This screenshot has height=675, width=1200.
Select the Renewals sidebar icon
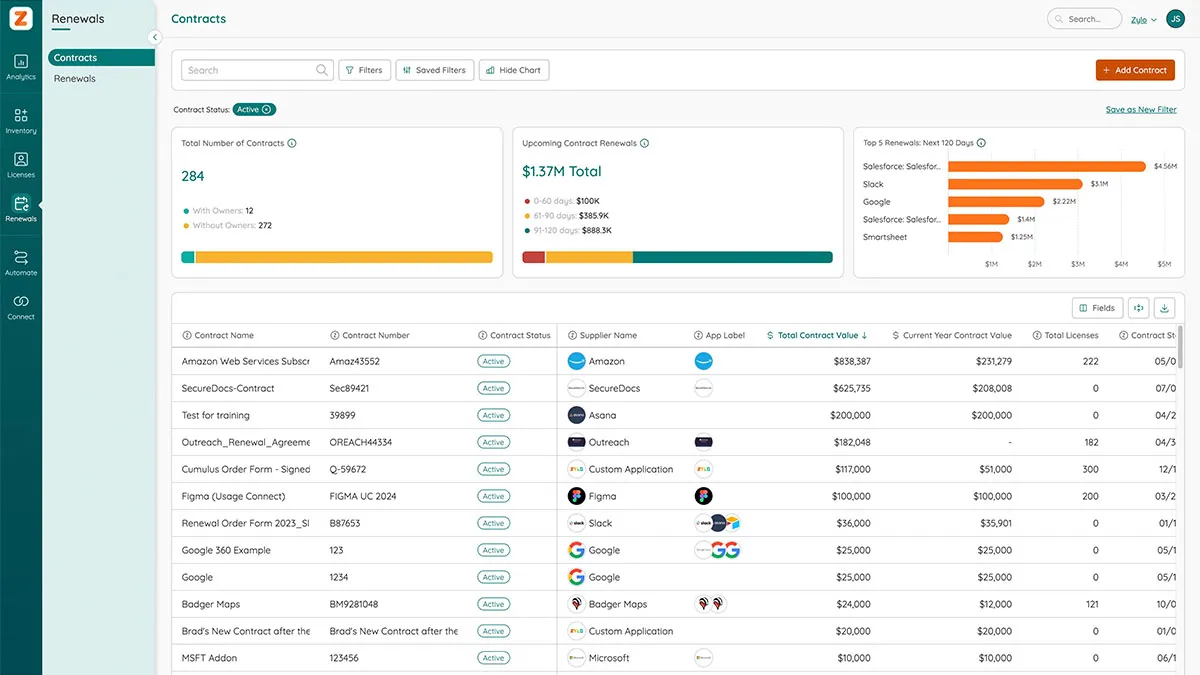click(21, 208)
